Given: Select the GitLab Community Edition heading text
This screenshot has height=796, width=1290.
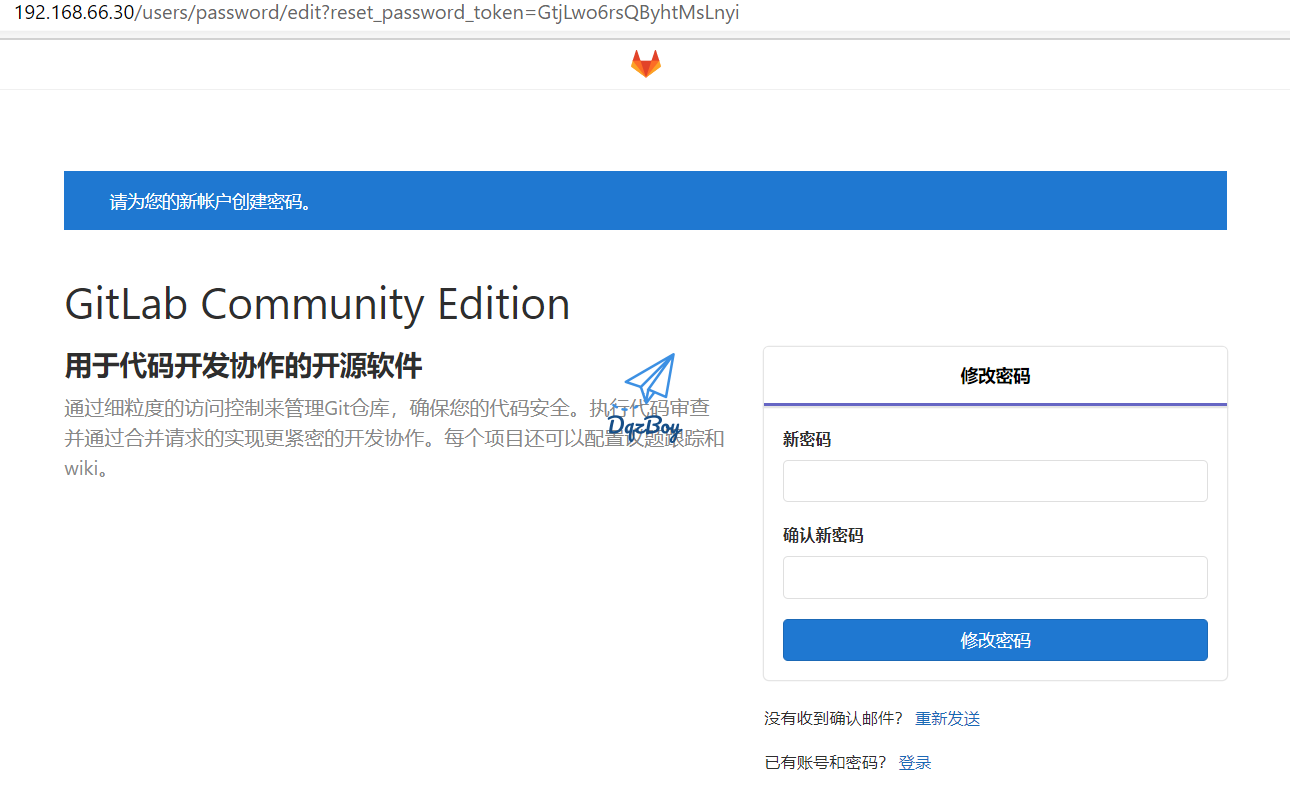Looking at the screenshot, I should pyautogui.click(x=317, y=303).
